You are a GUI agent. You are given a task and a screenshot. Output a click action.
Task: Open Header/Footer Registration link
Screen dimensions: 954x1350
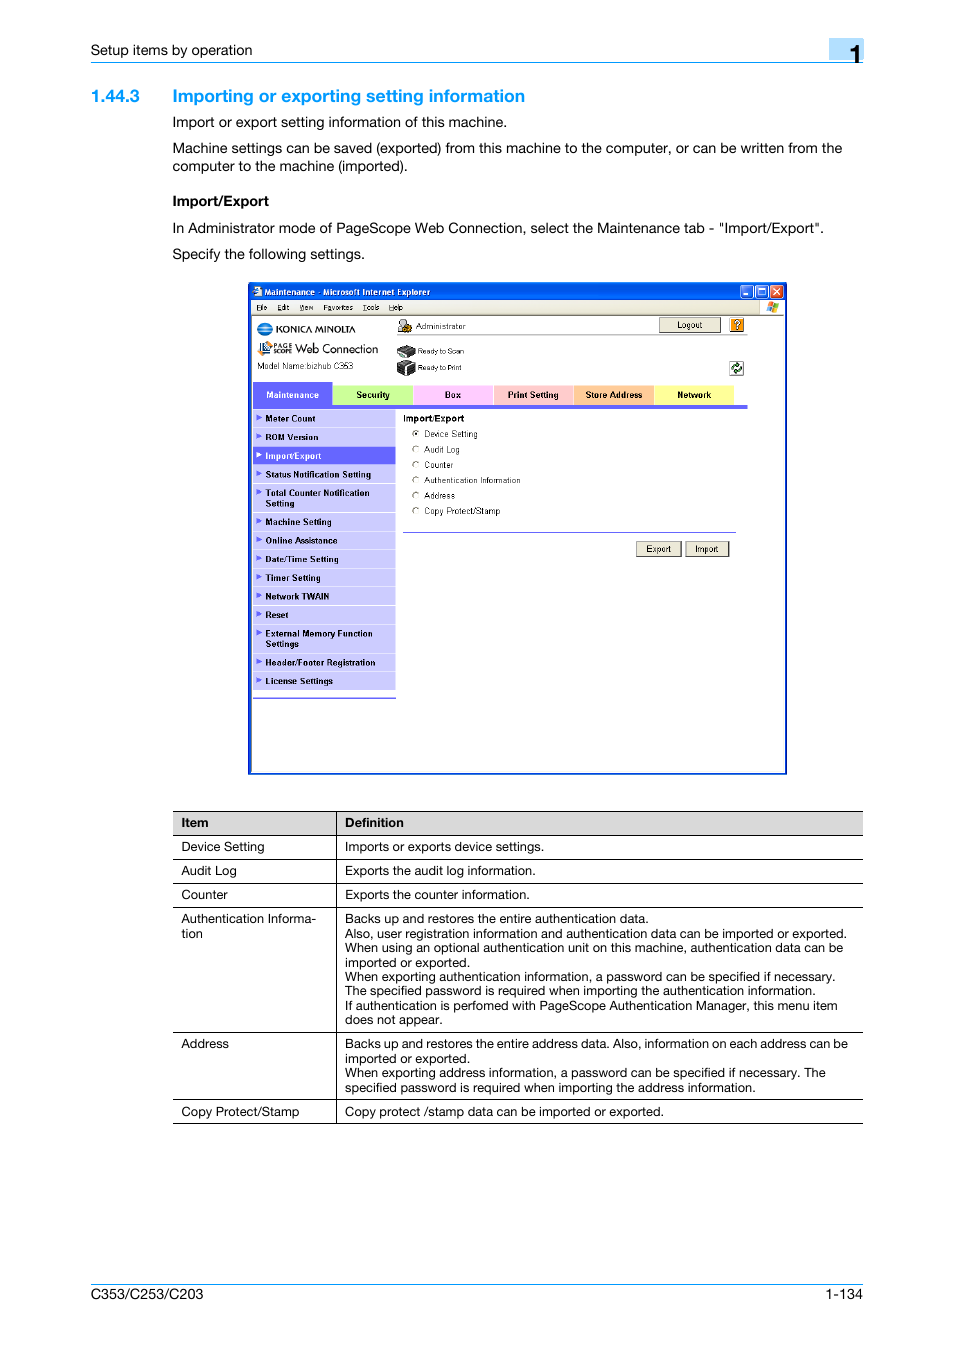pos(321,663)
